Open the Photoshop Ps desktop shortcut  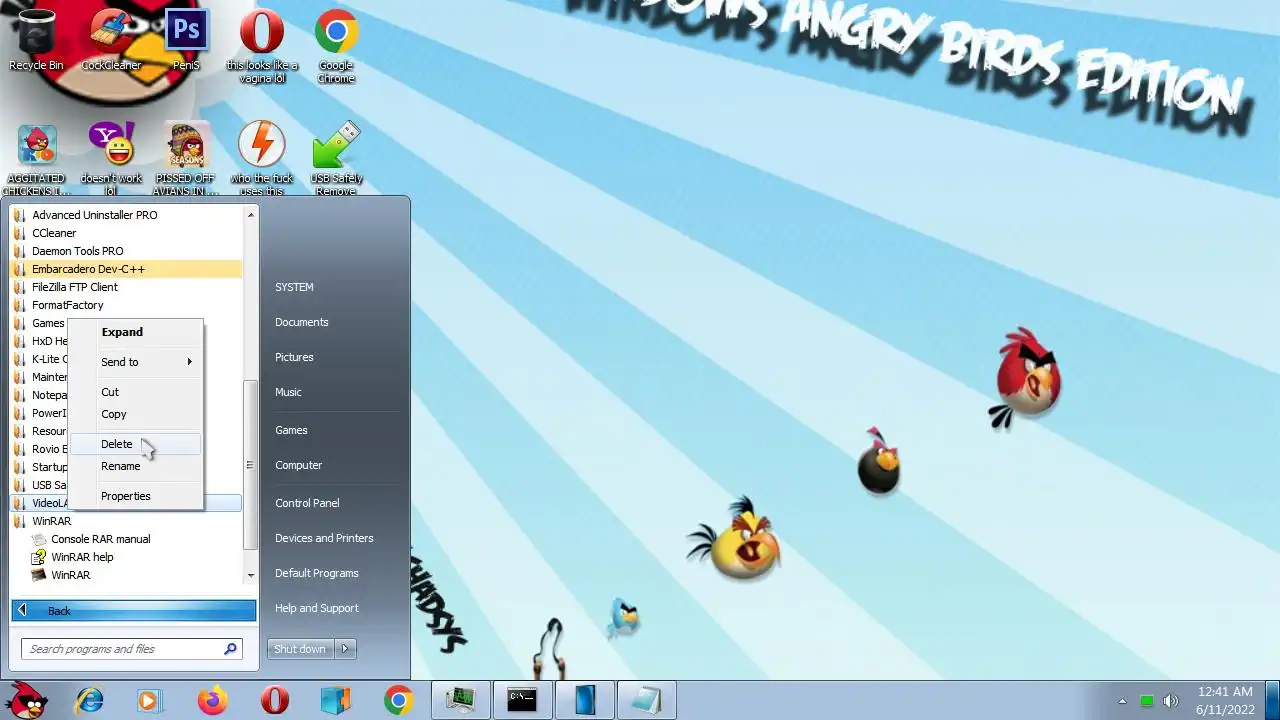point(186,40)
